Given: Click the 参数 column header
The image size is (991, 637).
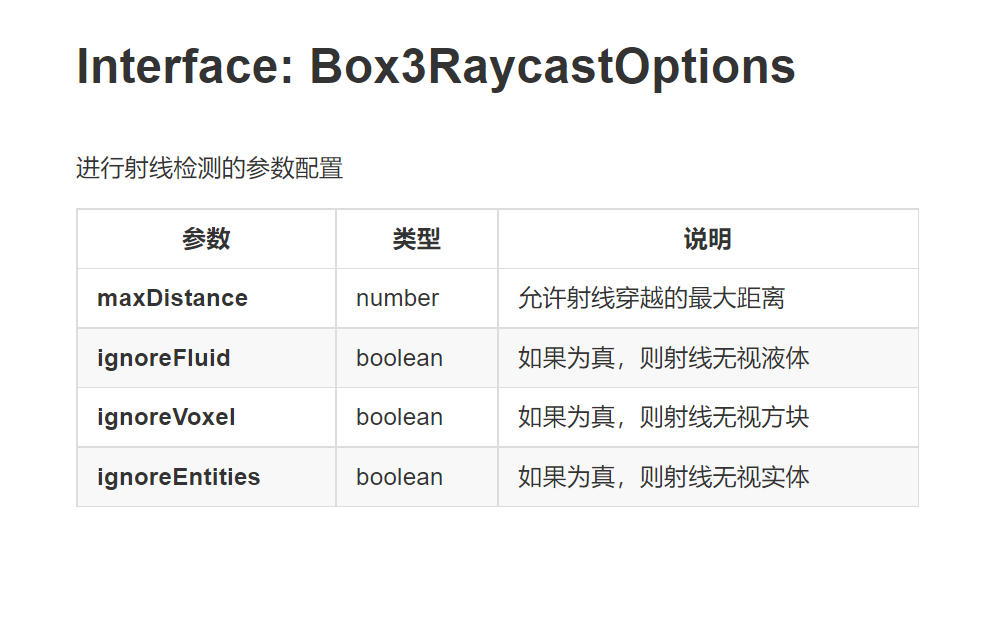Looking at the screenshot, I should point(206,239).
